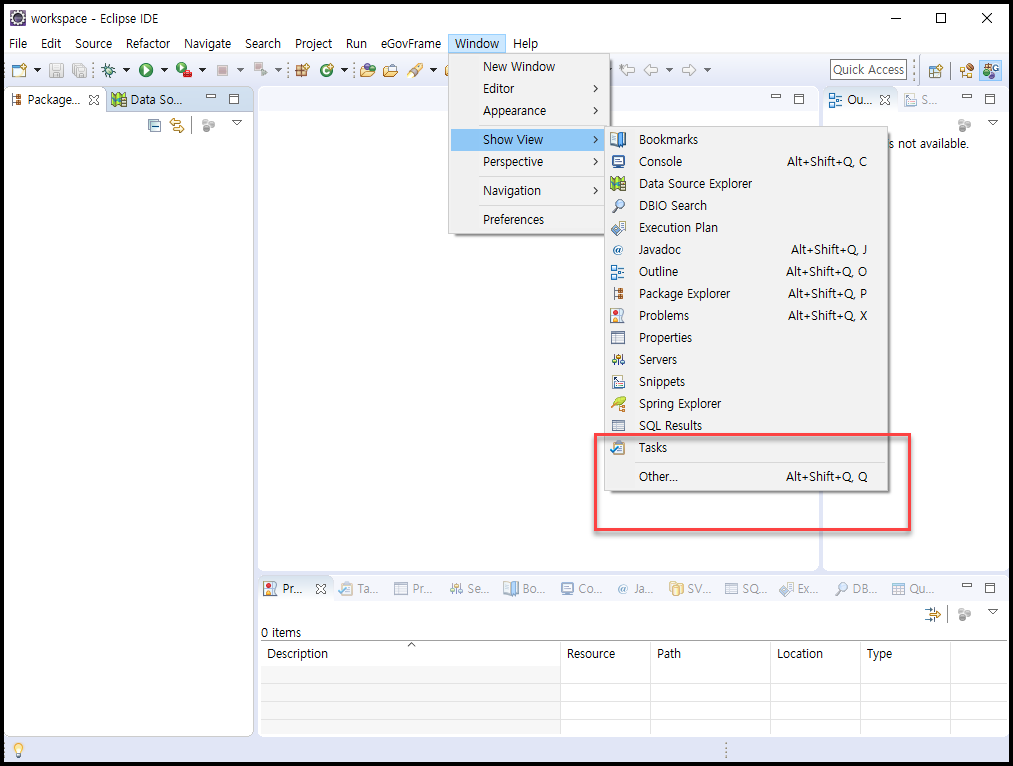
Task: Close the Problems view tab
Action: (320, 589)
